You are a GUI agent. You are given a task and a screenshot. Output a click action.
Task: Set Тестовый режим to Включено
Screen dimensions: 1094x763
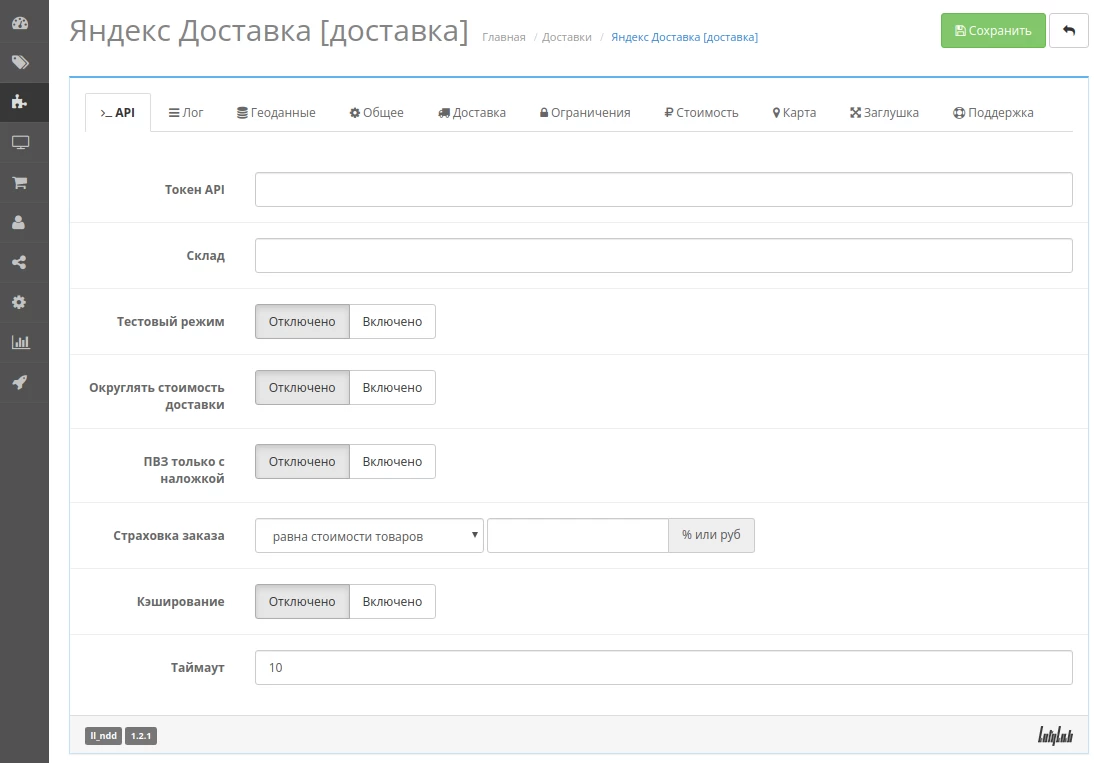[x=392, y=322]
